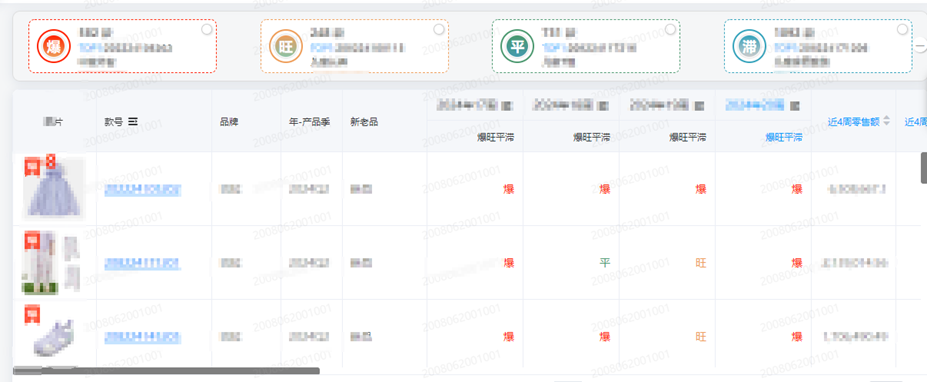
Task: Click the orange 旺 status in pants row
Action: click(701, 263)
